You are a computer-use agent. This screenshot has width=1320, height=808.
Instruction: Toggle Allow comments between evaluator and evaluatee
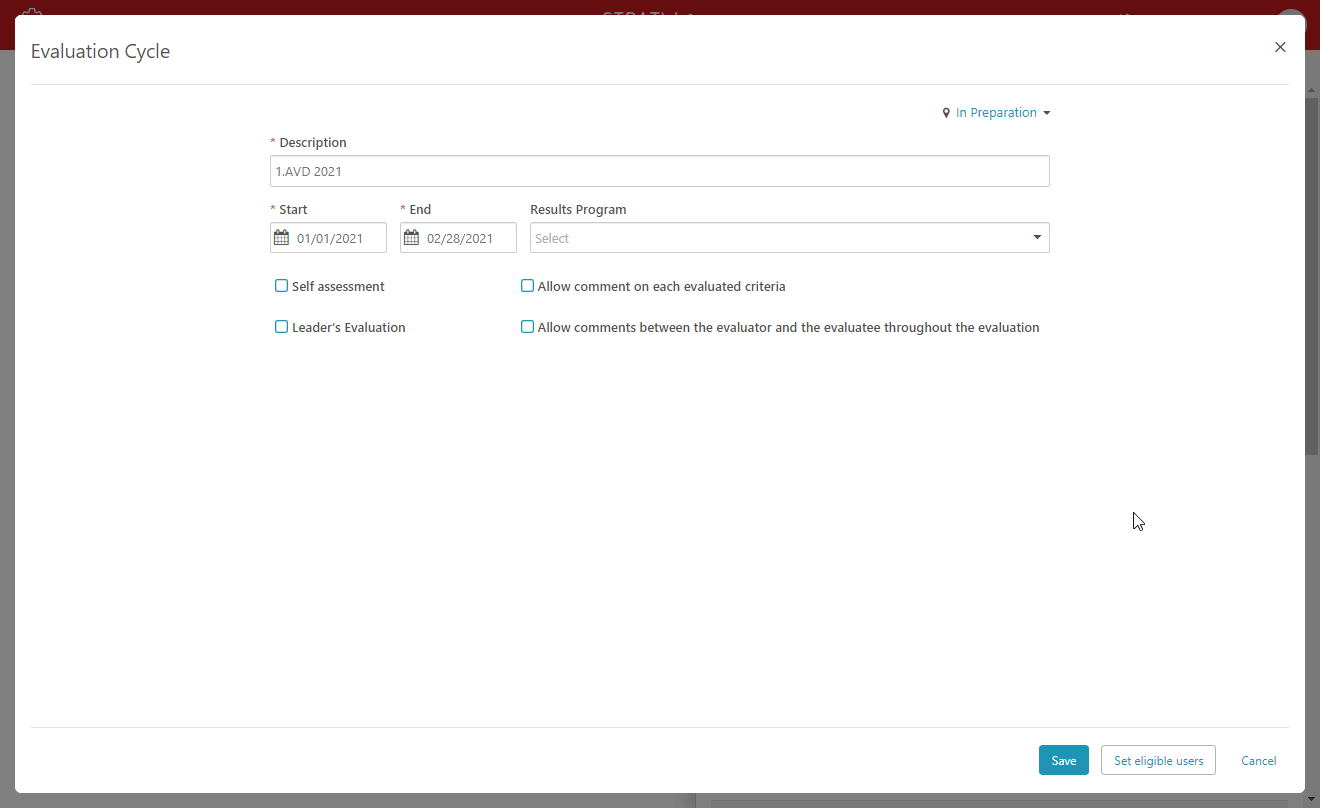pyautogui.click(x=527, y=327)
